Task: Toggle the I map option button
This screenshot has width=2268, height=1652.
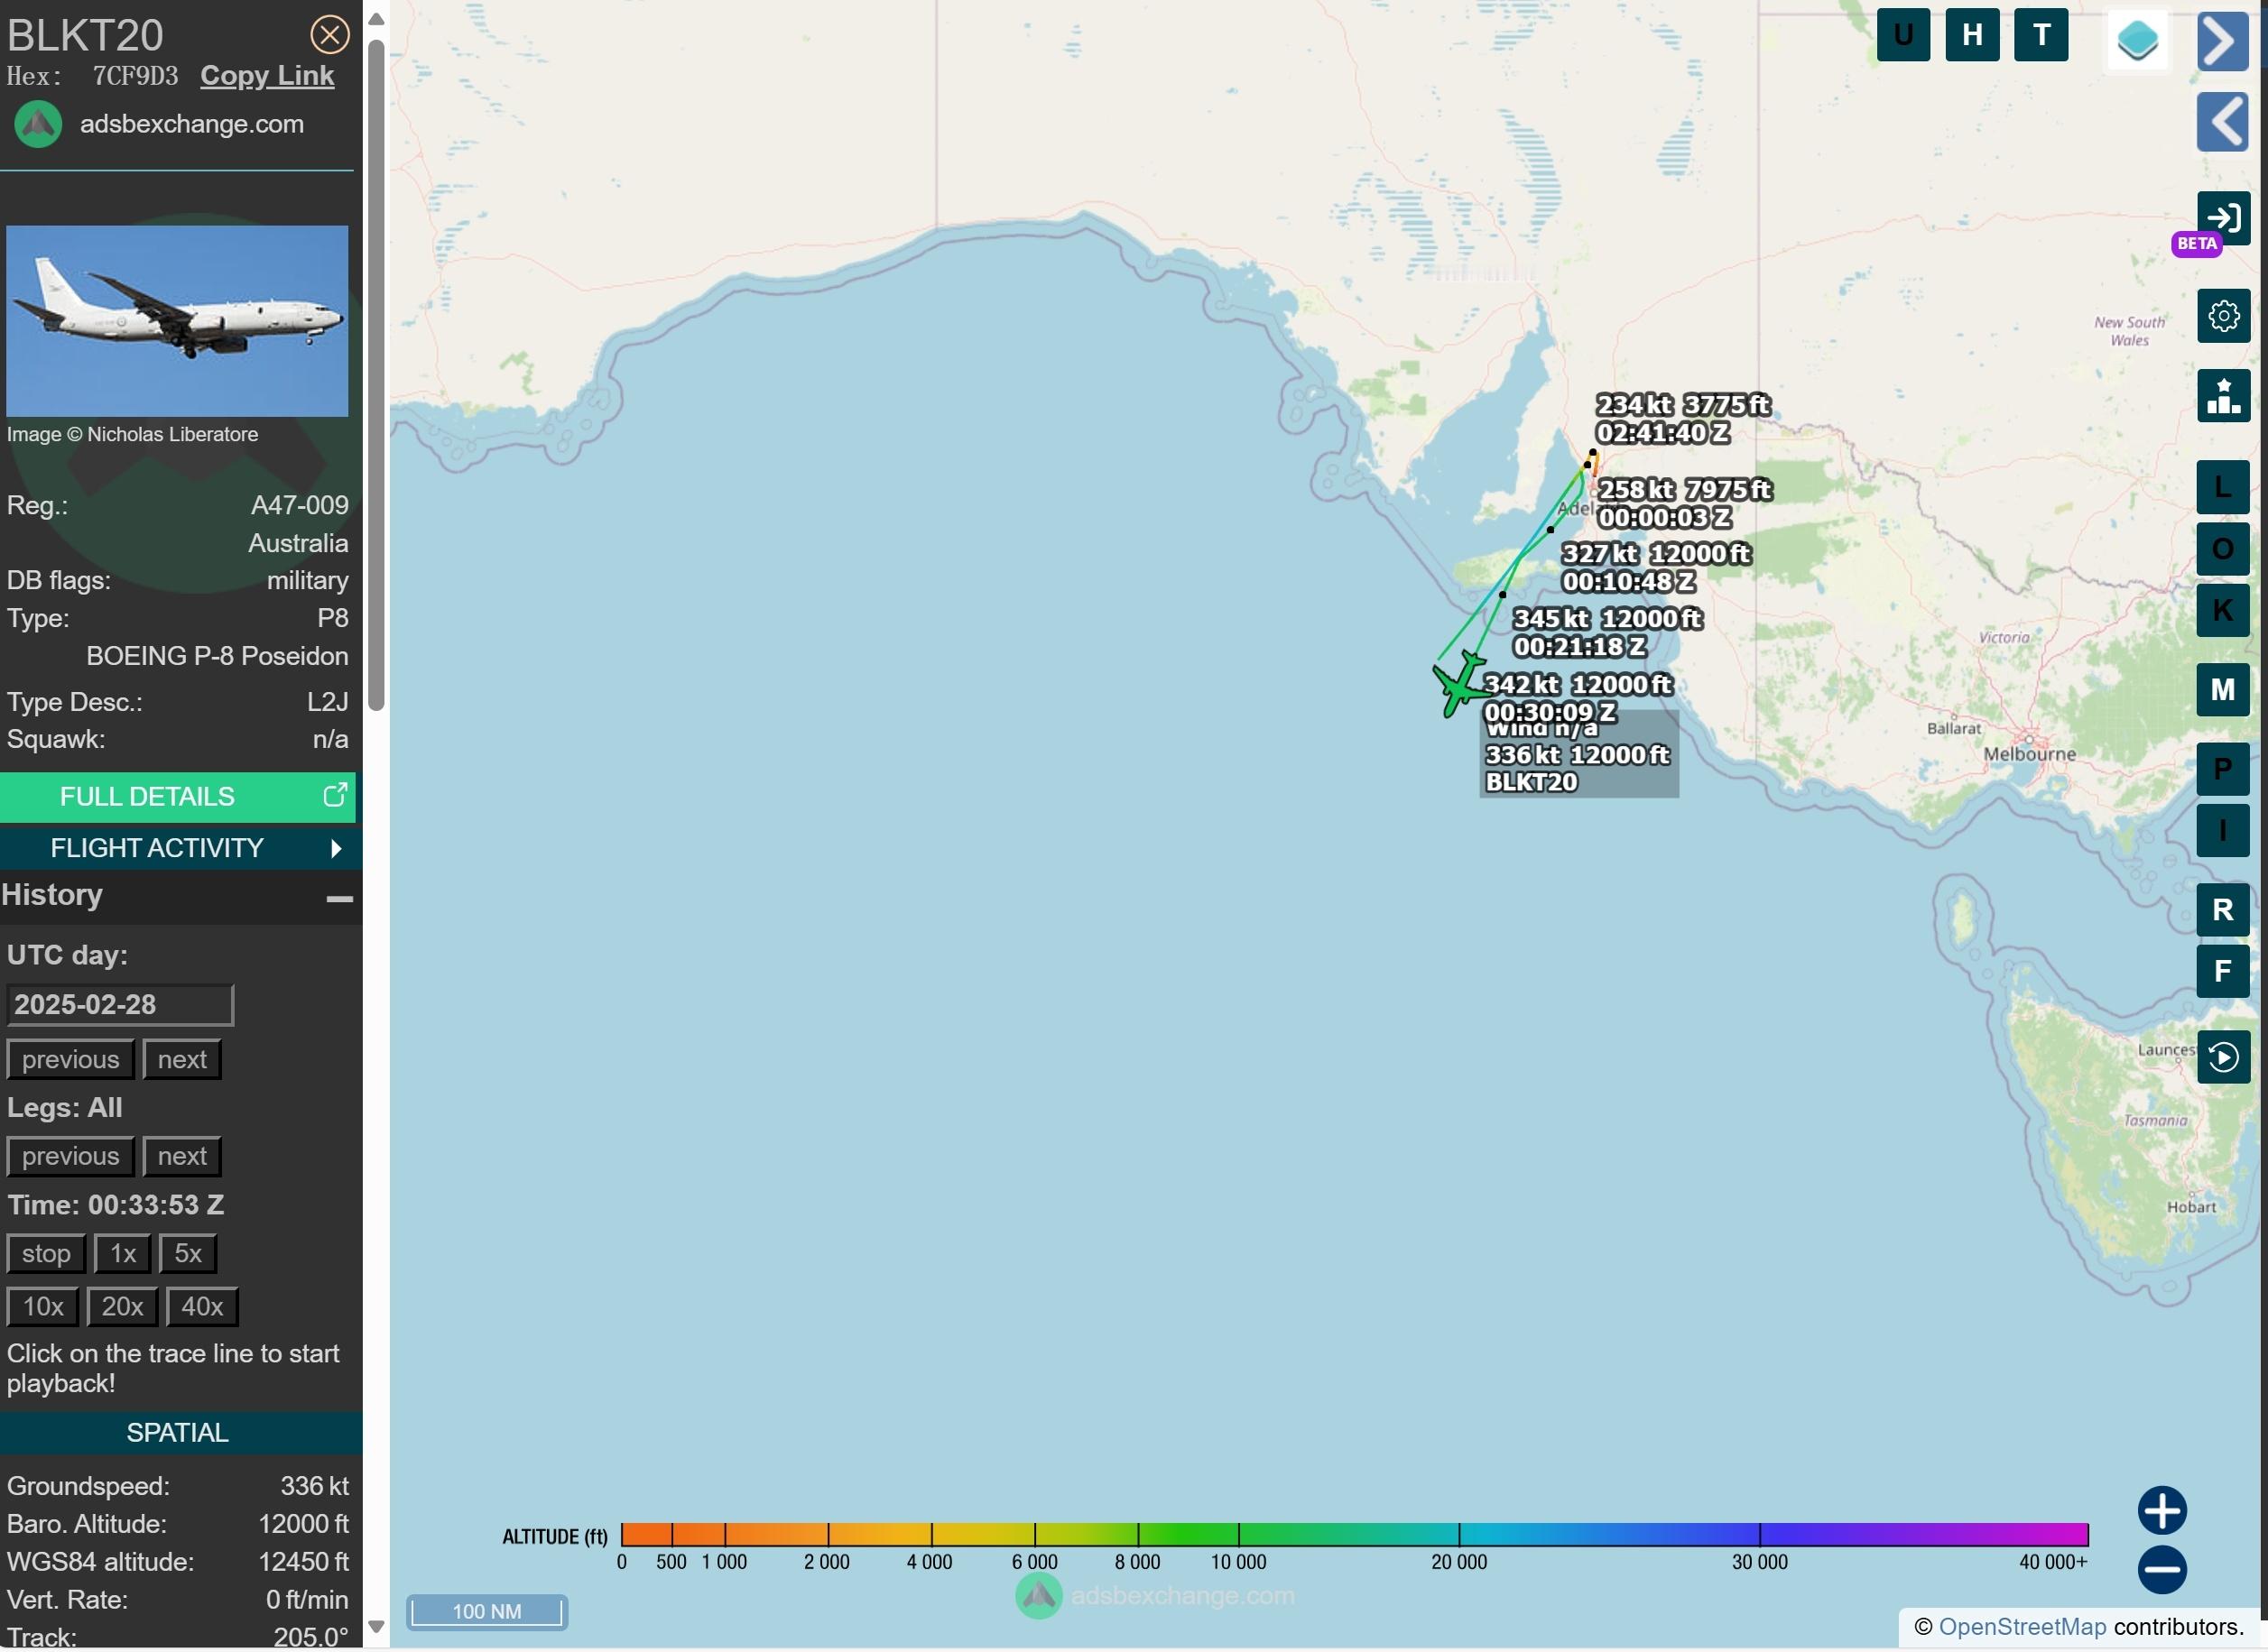Action: 2223,830
